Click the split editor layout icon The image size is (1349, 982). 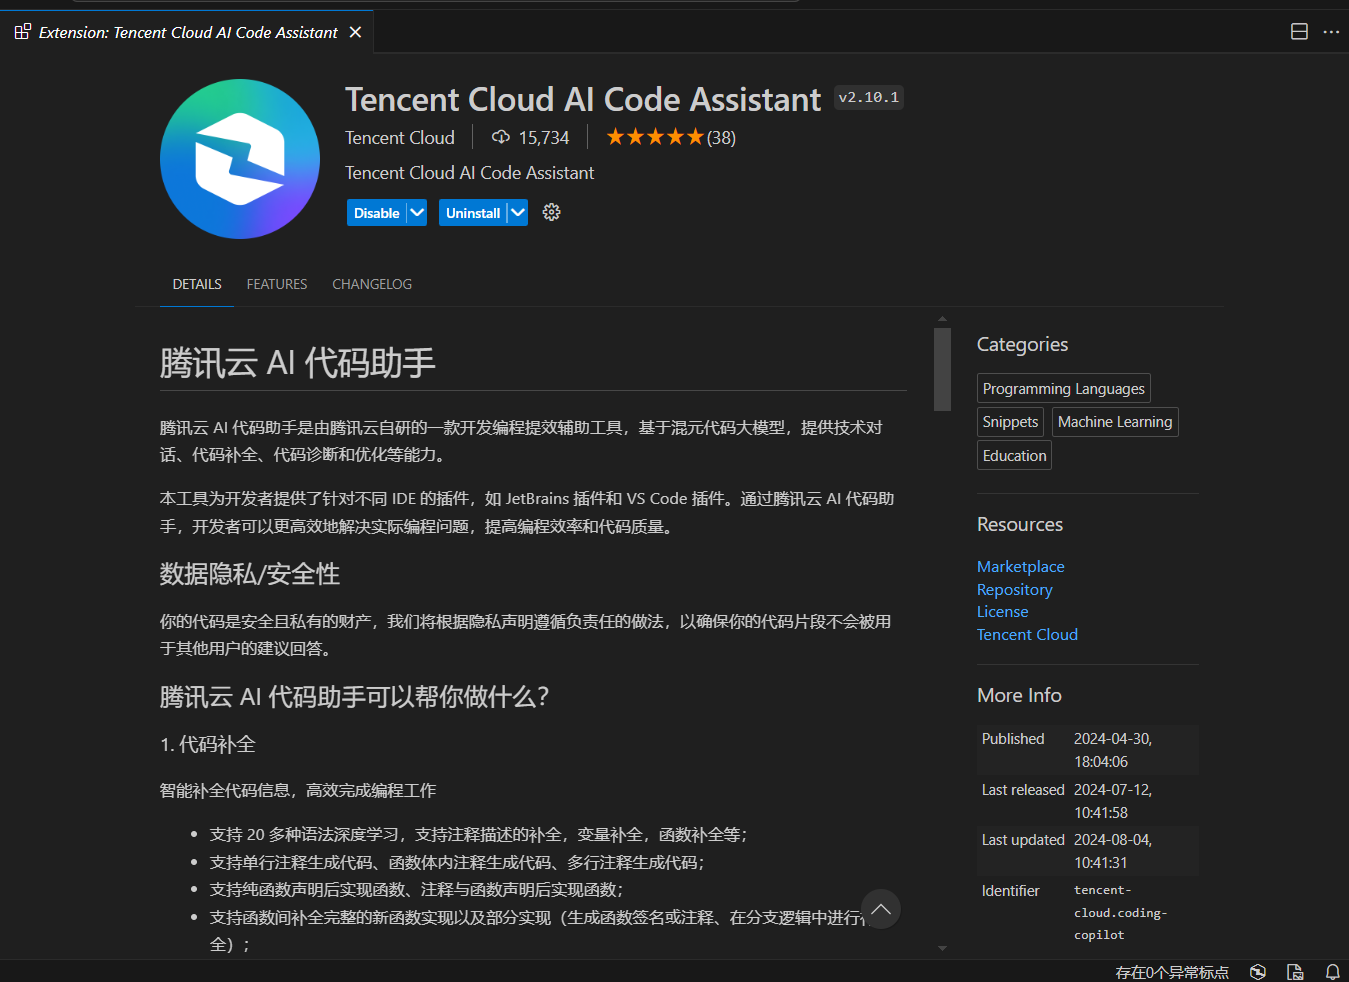(1299, 32)
